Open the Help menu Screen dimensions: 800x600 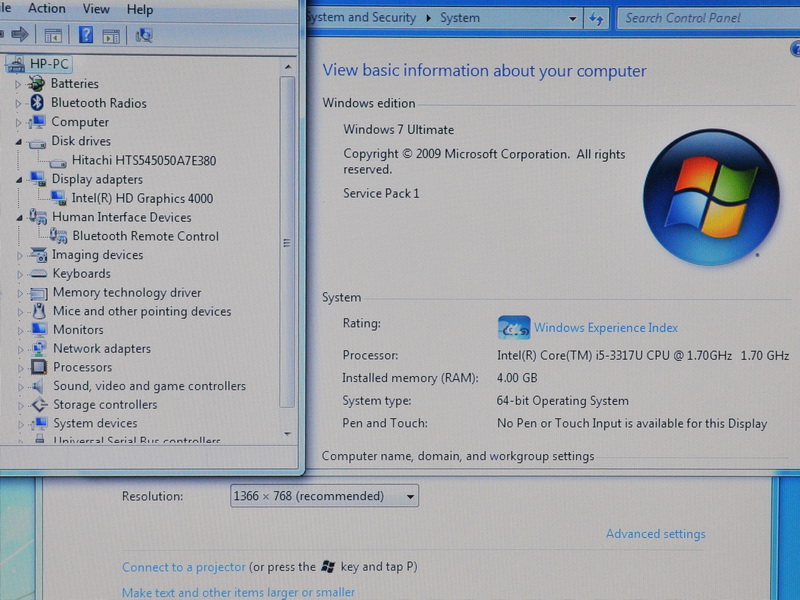click(x=139, y=10)
